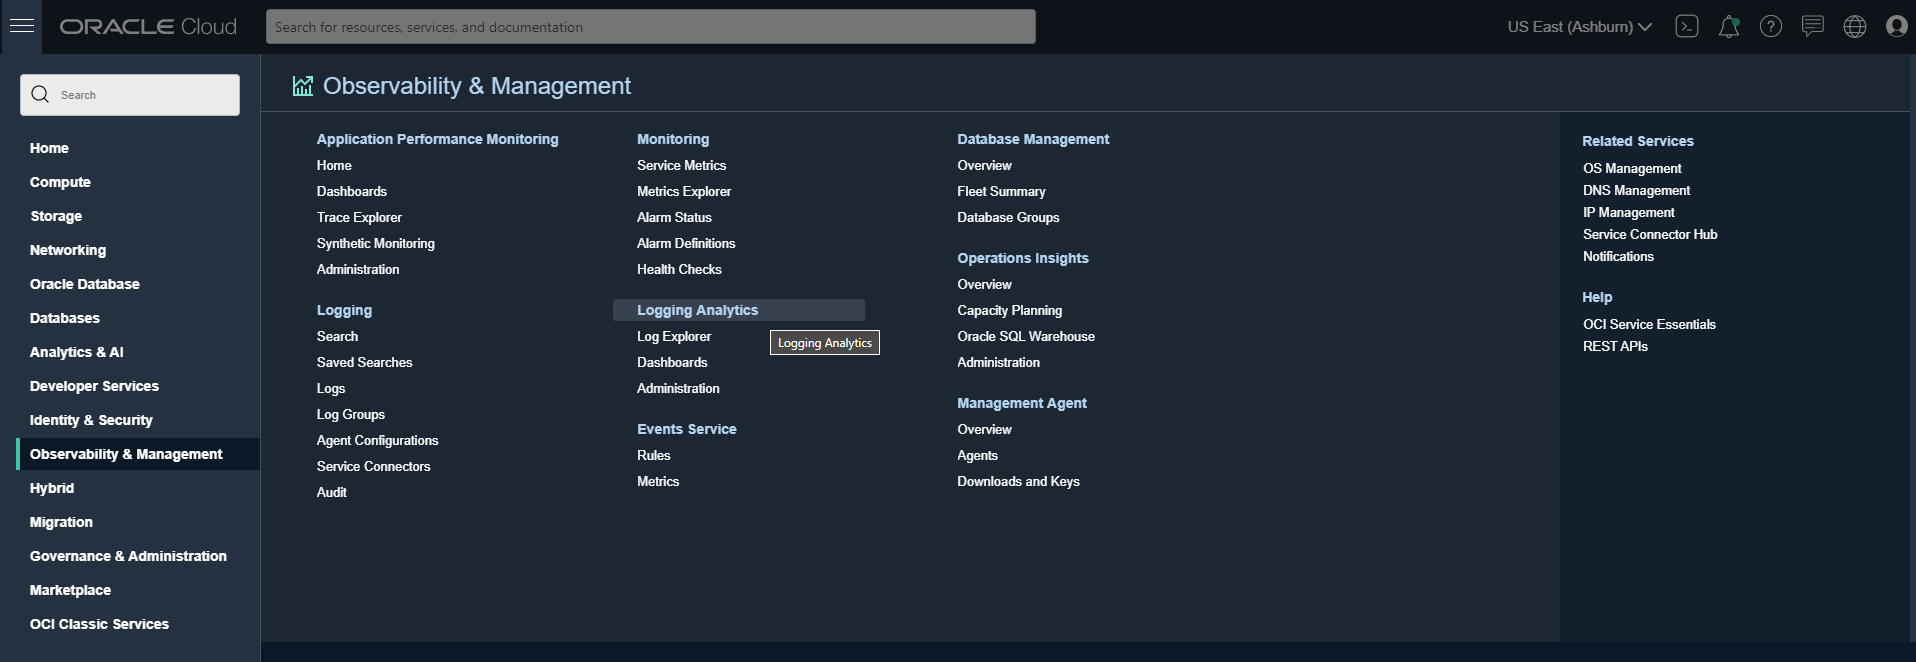1916x662 pixels.
Task: Click the language globe icon
Action: coord(1855,27)
